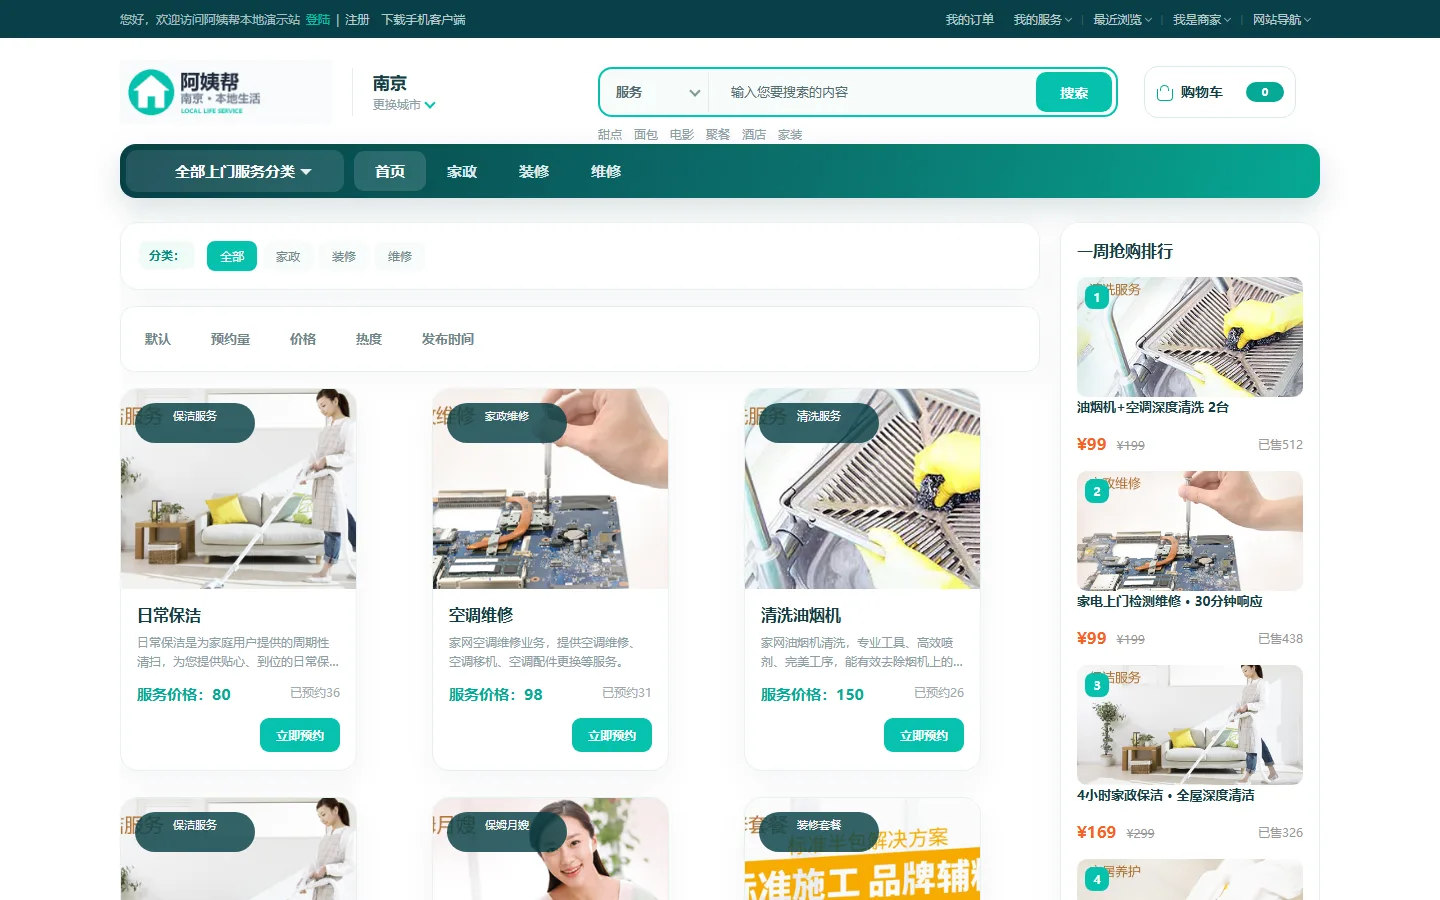Image resolution: width=1440 pixels, height=900 pixels.
Task: Click 下载手机客户端 link
Action: pyautogui.click(x=423, y=19)
